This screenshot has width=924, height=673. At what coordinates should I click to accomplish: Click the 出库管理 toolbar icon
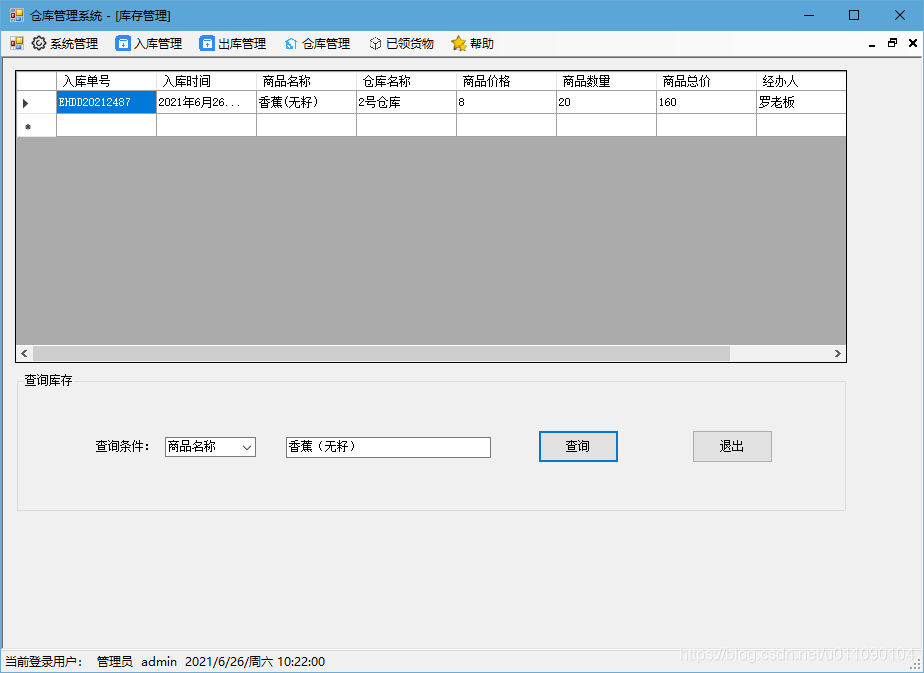coord(206,43)
